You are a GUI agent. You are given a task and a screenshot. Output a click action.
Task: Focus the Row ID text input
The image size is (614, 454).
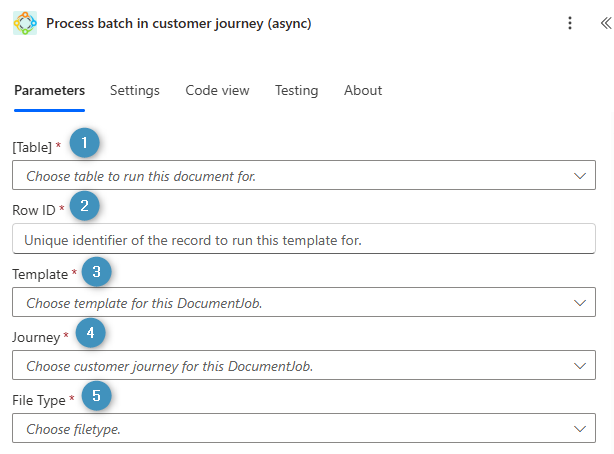[x=303, y=239]
